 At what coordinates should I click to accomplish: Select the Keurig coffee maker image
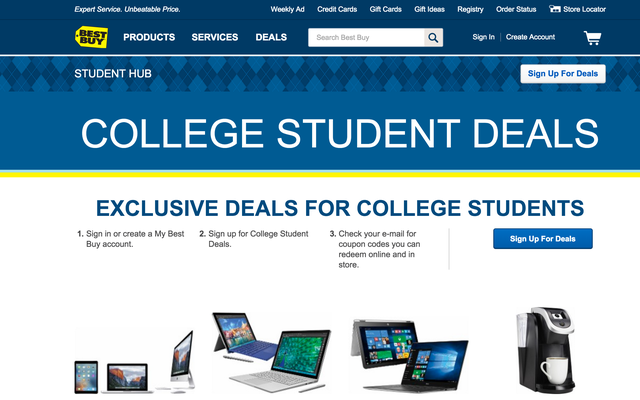coord(545,350)
